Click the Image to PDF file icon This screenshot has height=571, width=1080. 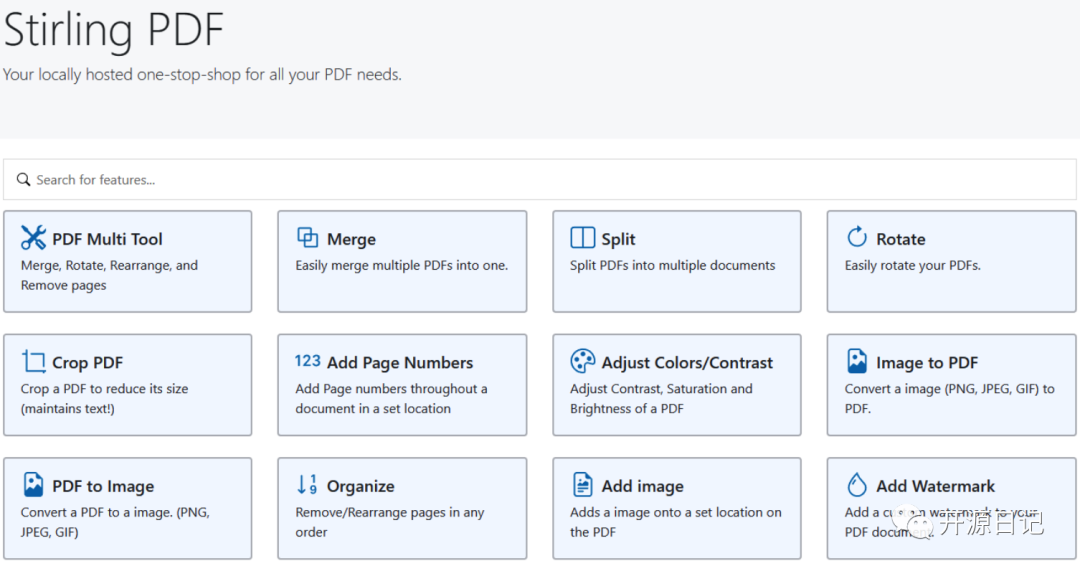(x=857, y=361)
